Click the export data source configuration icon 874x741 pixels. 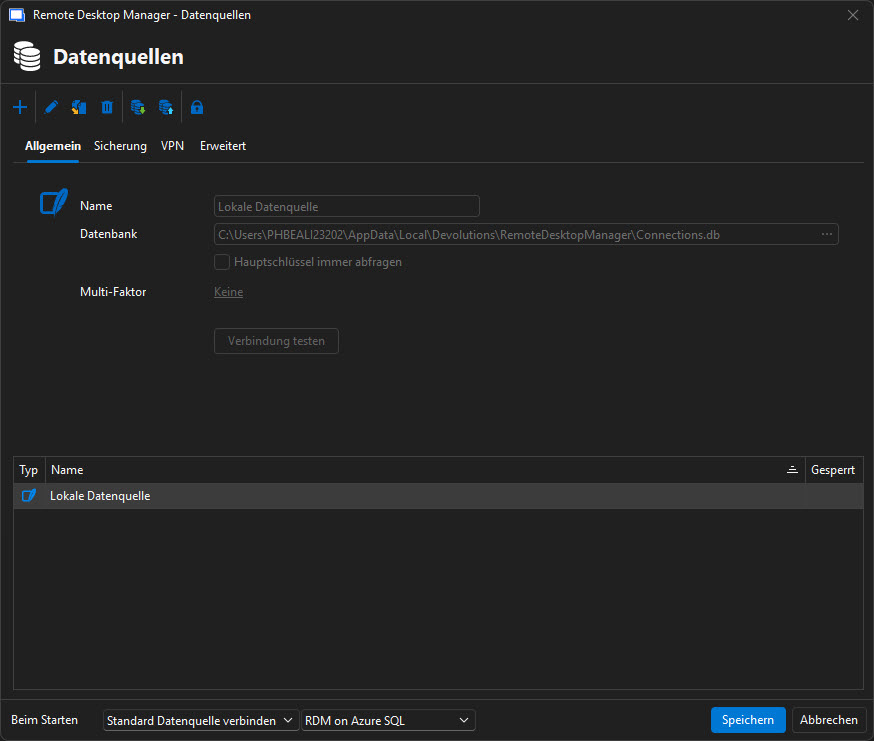166,107
